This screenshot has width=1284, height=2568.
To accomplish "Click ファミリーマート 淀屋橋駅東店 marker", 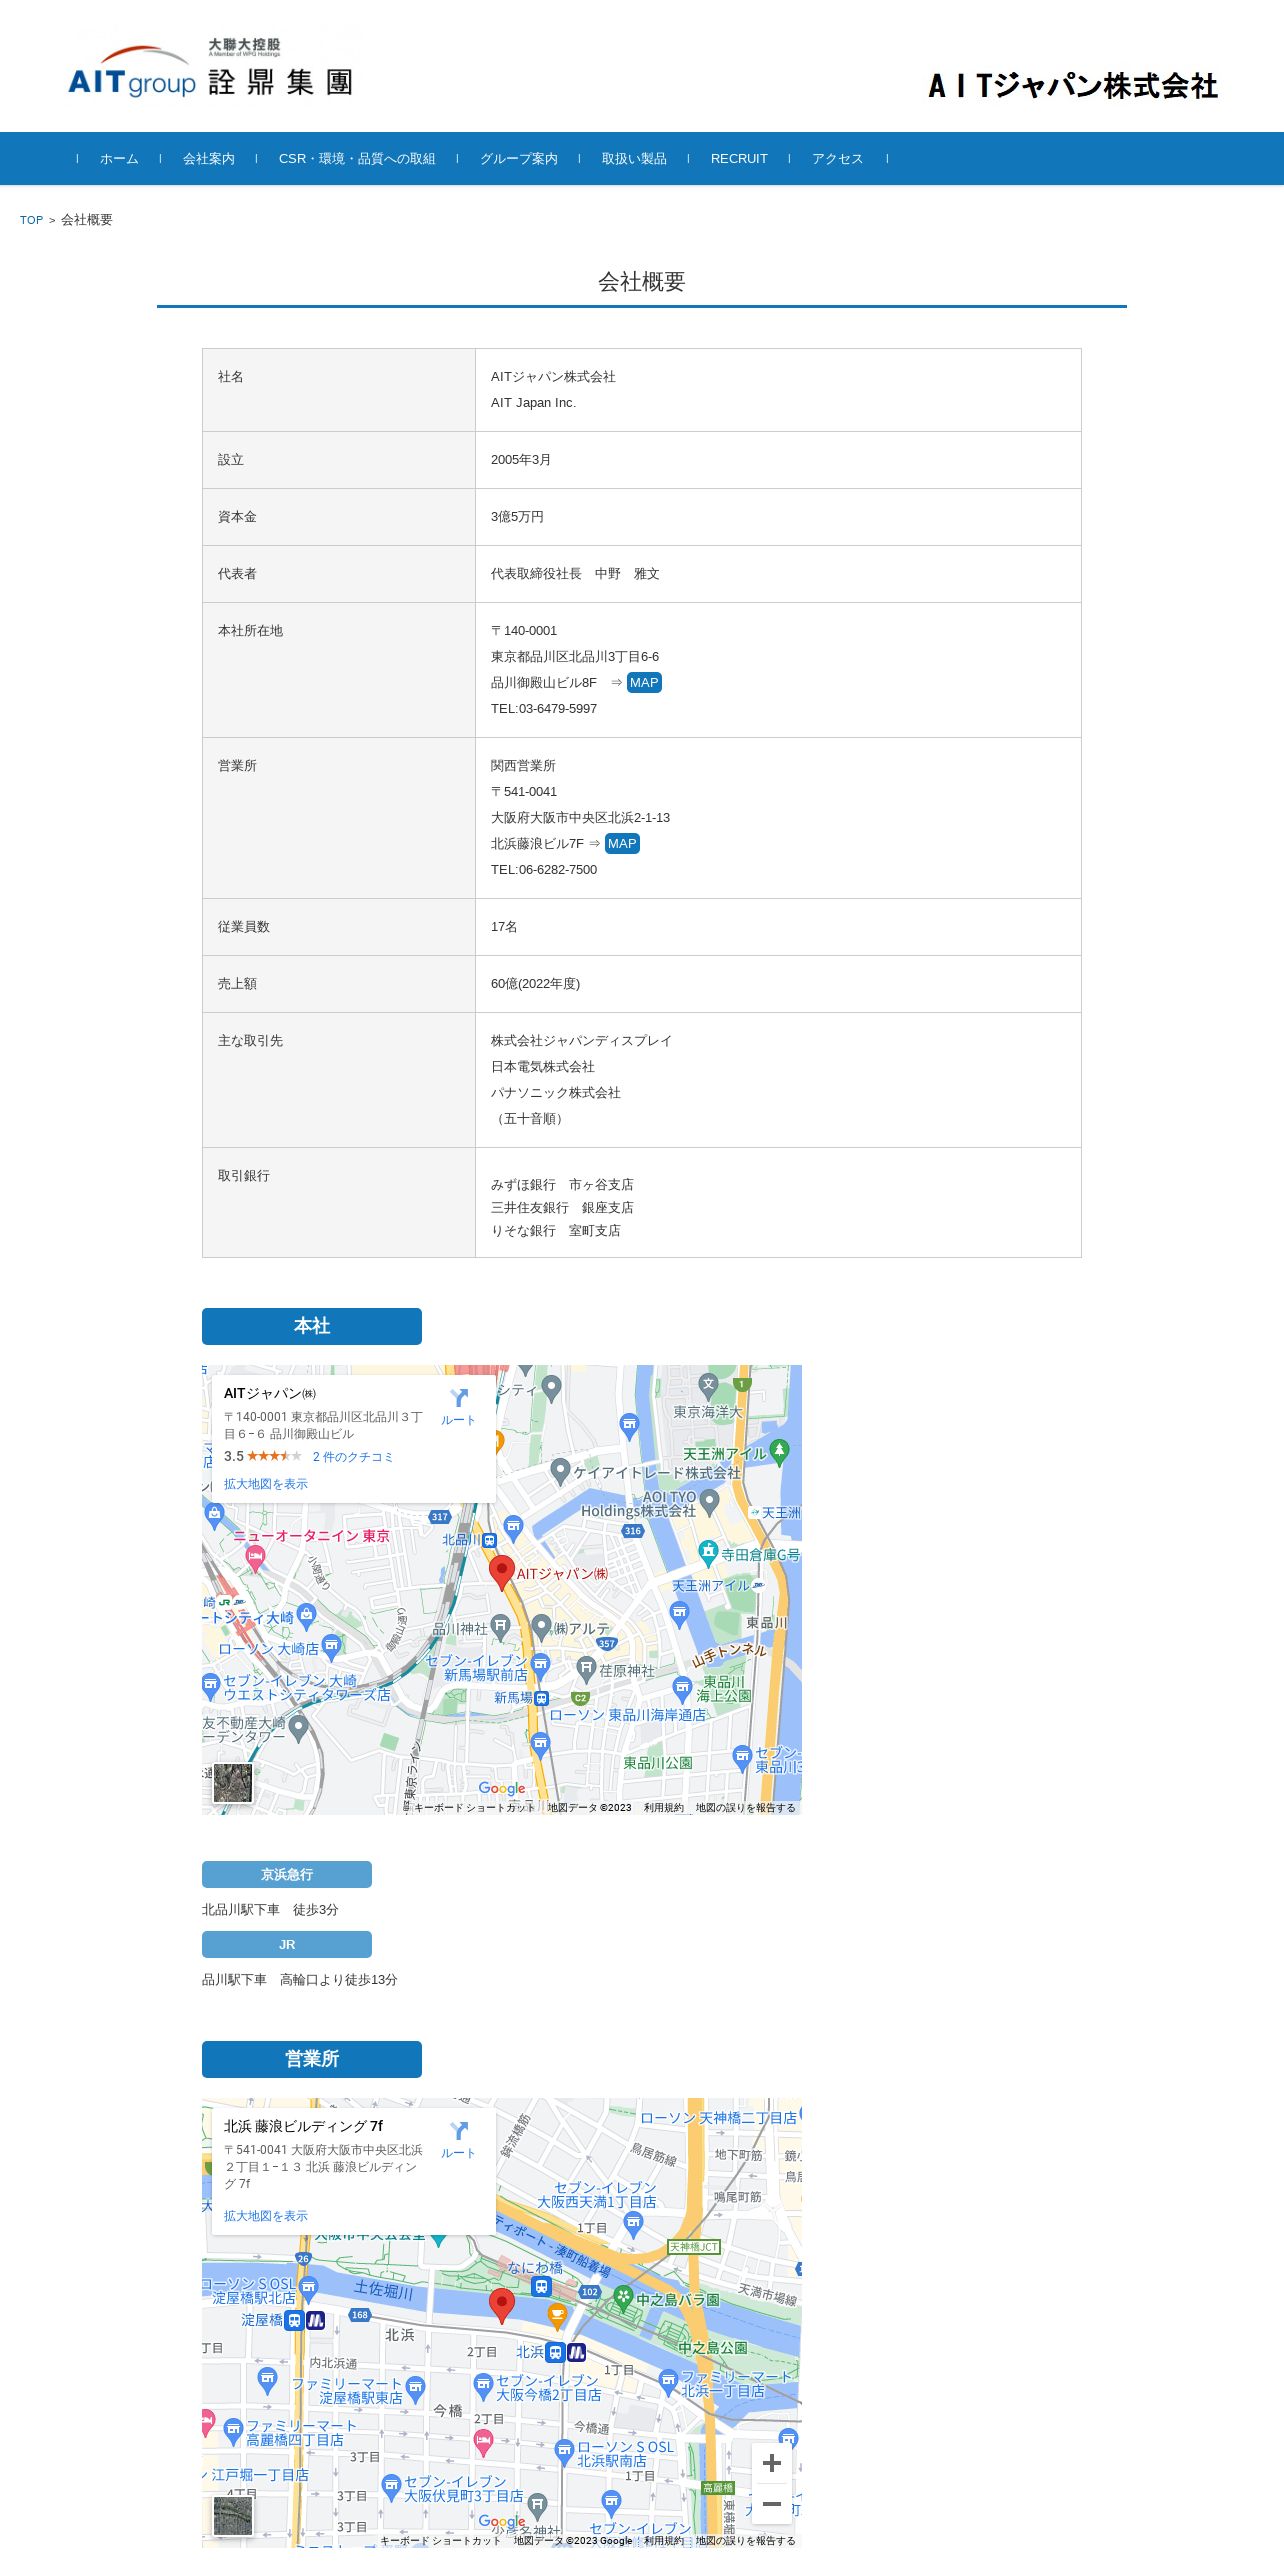I will click(x=415, y=2388).
